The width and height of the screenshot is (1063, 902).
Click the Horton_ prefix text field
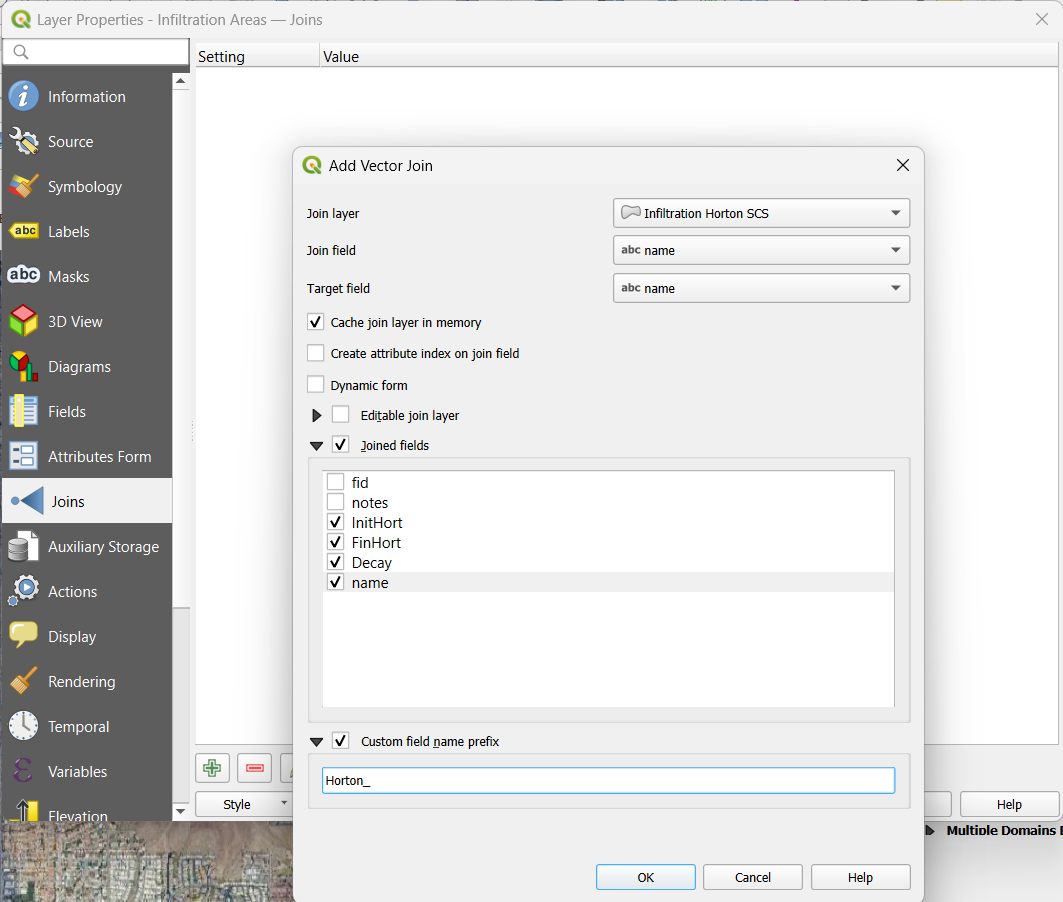[x=608, y=781]
